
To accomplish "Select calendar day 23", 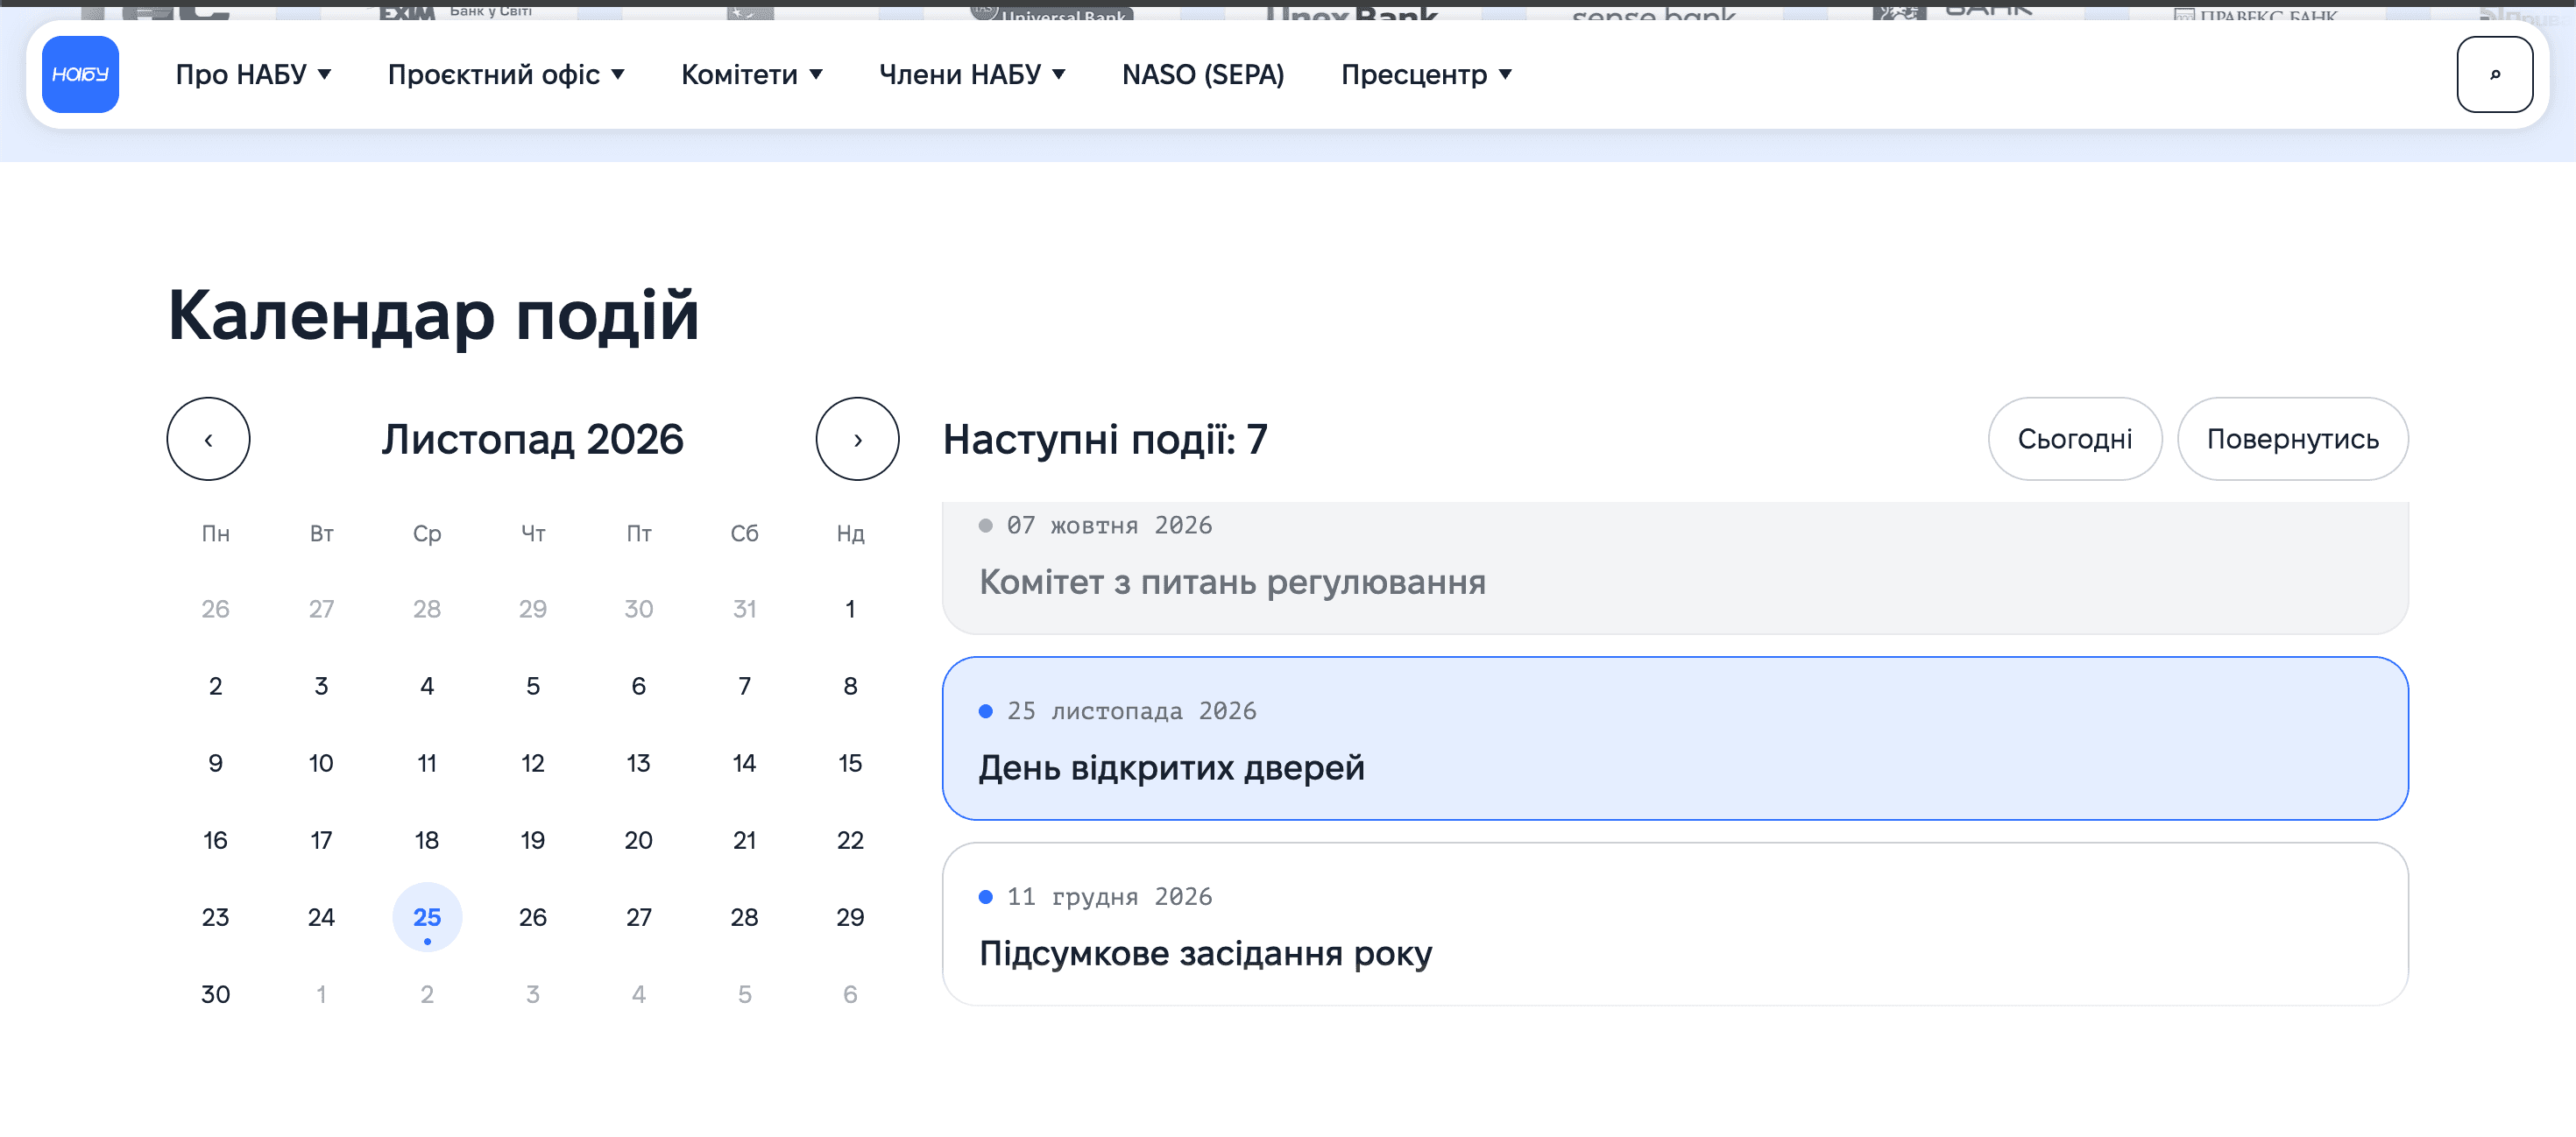I will [x=215, y=917].
